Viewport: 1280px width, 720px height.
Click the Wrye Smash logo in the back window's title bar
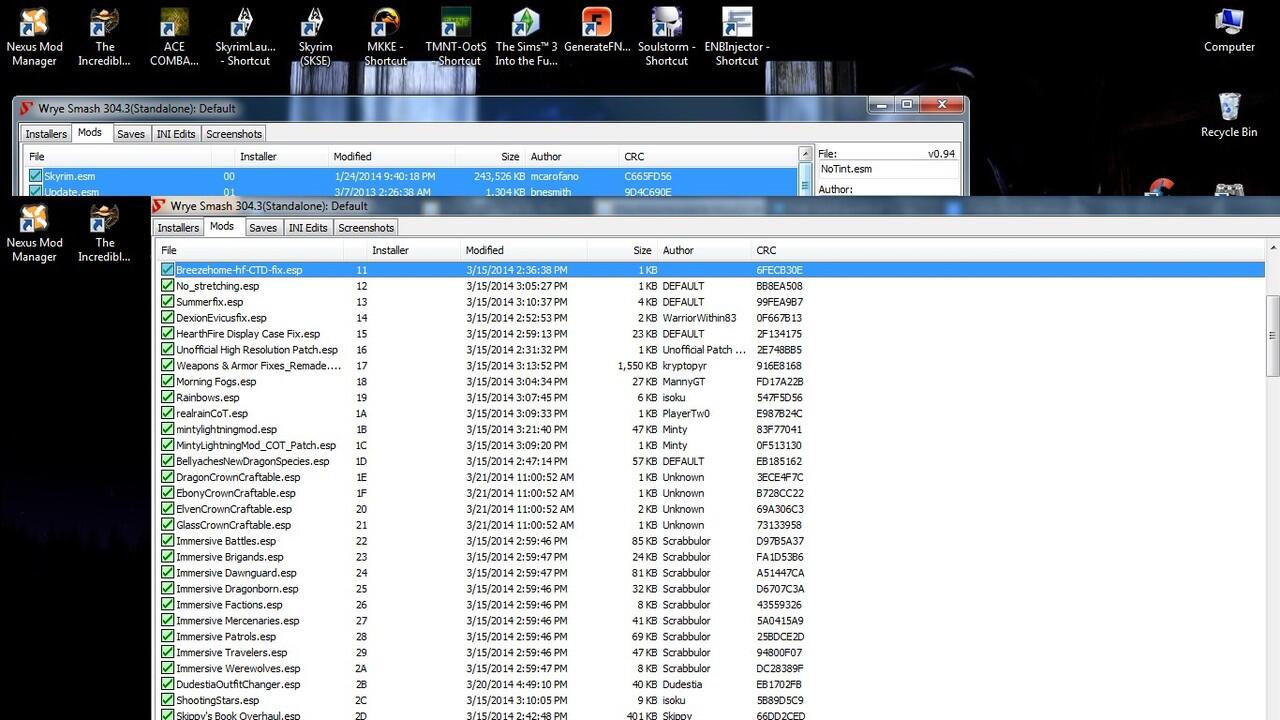pos(27,108)
